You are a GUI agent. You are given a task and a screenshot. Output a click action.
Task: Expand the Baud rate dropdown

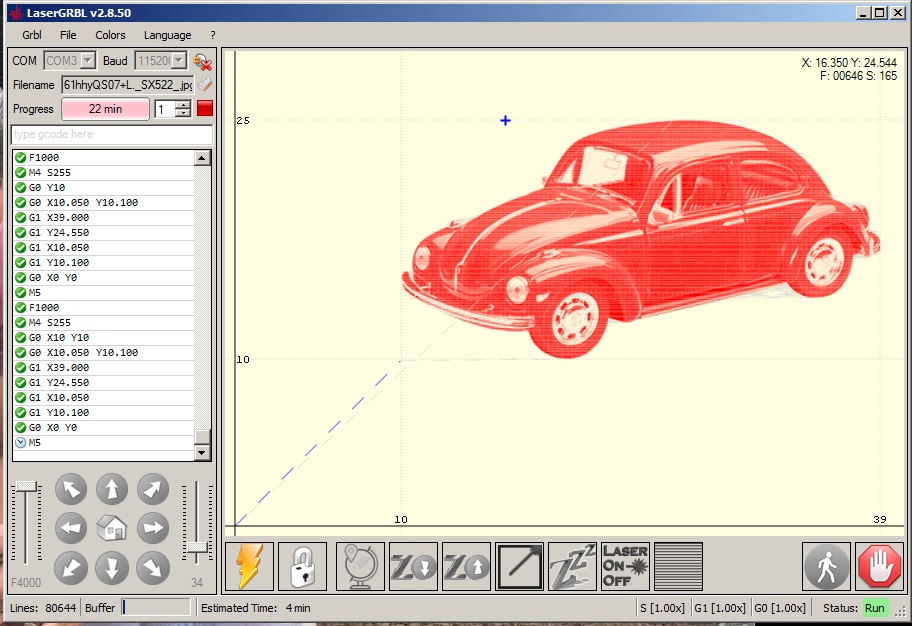(179, 61)
